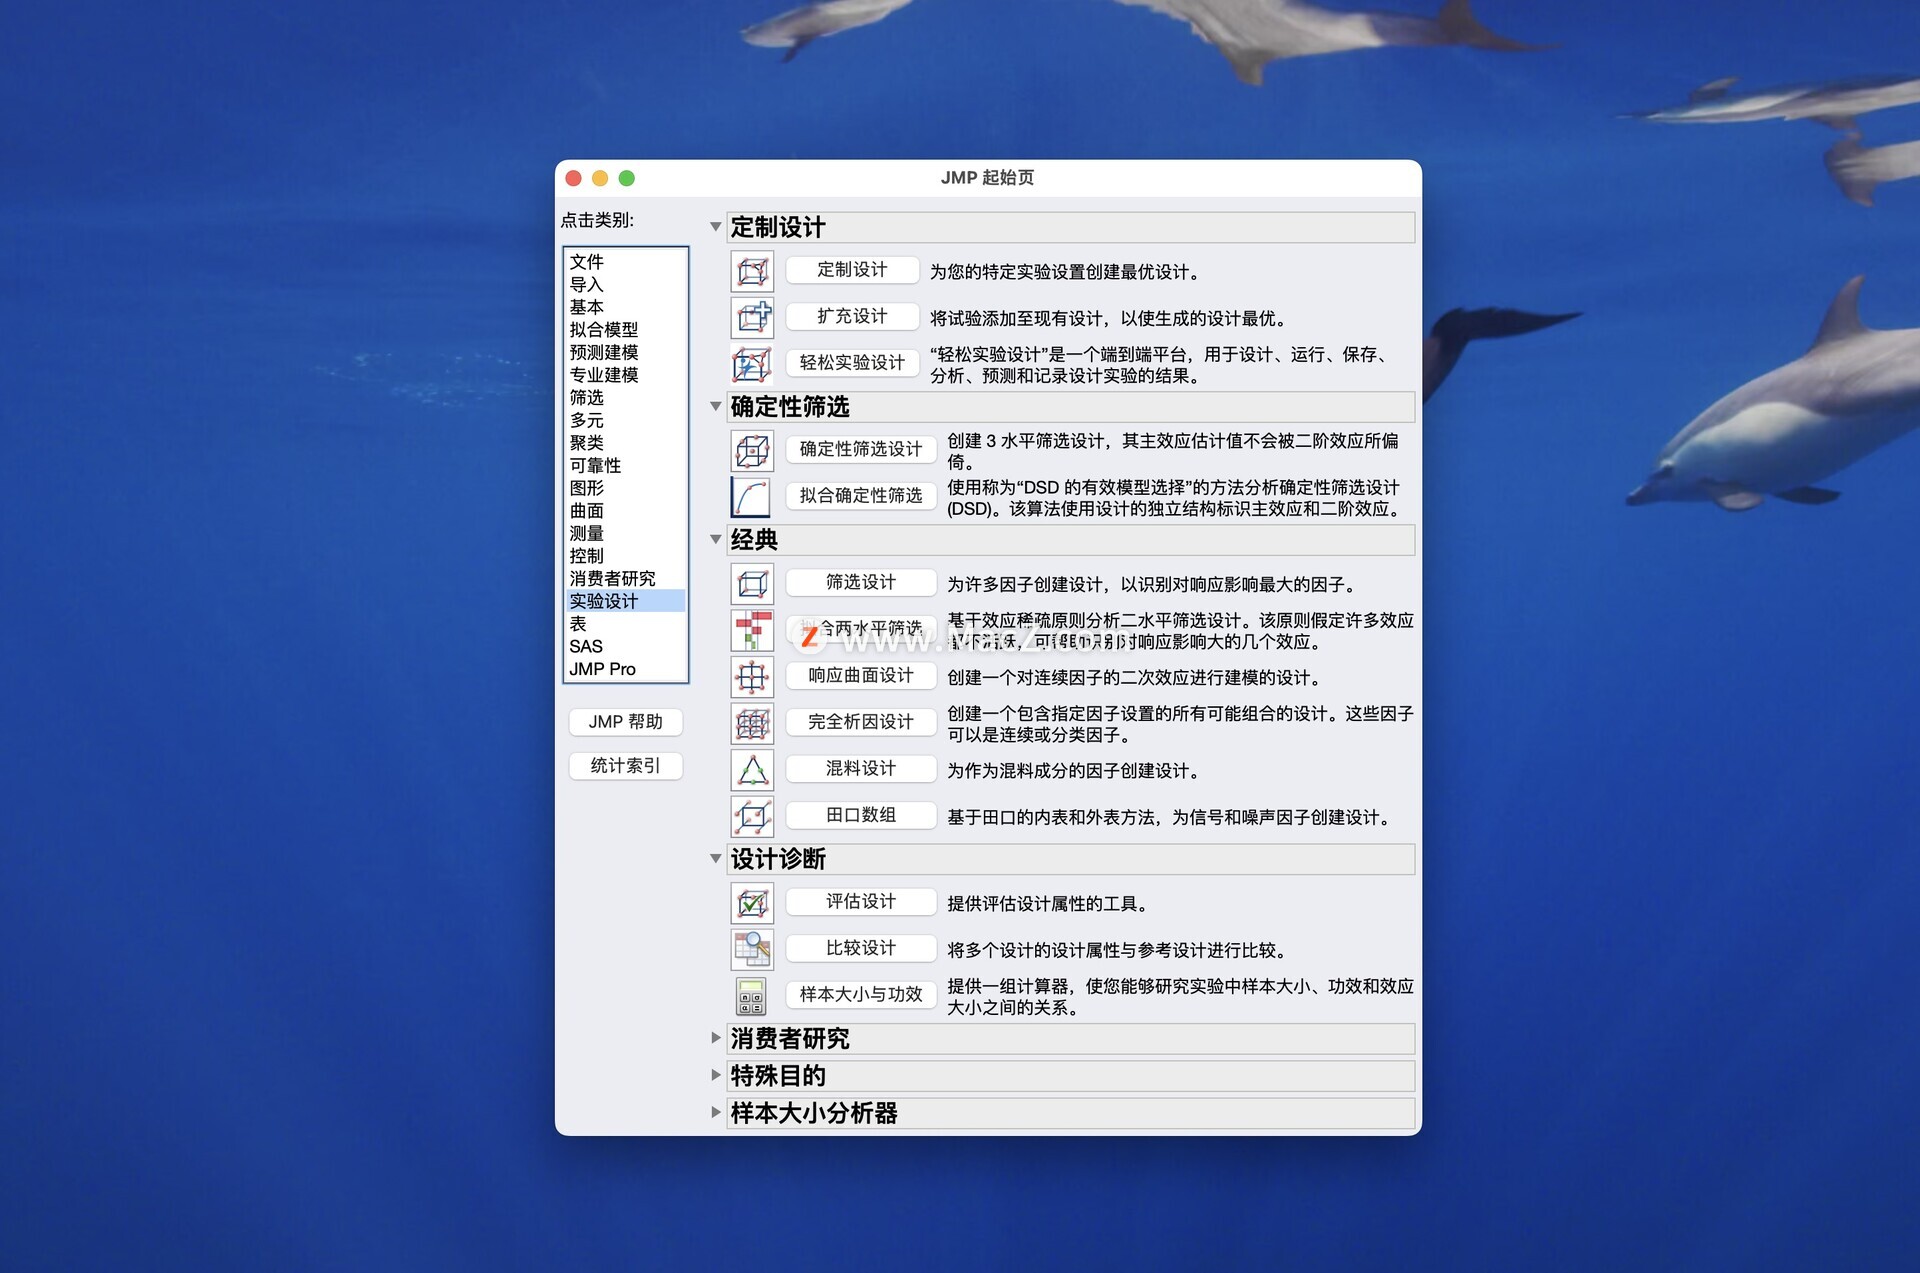Screen dimensions: 1920x1273
Task: Click the 轻松实验设计 icon
Action: pyautogui.click(x=752, y=364)
